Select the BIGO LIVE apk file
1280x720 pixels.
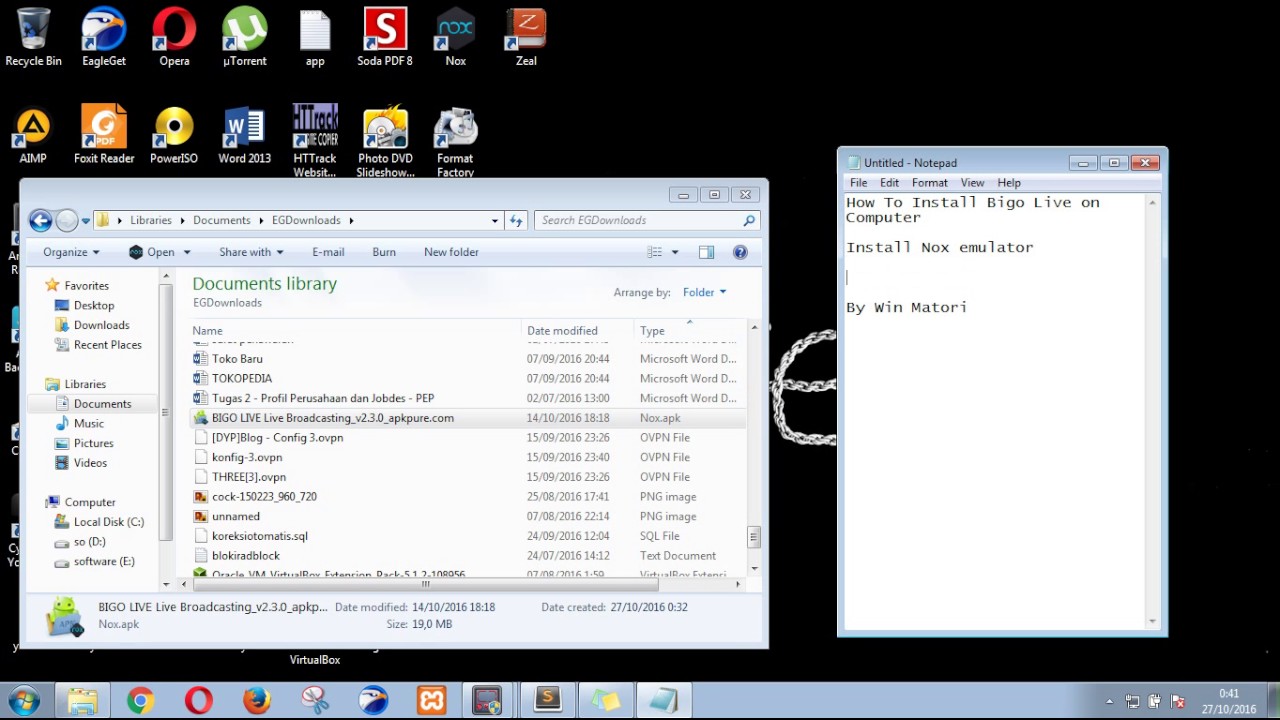point(468,418)
